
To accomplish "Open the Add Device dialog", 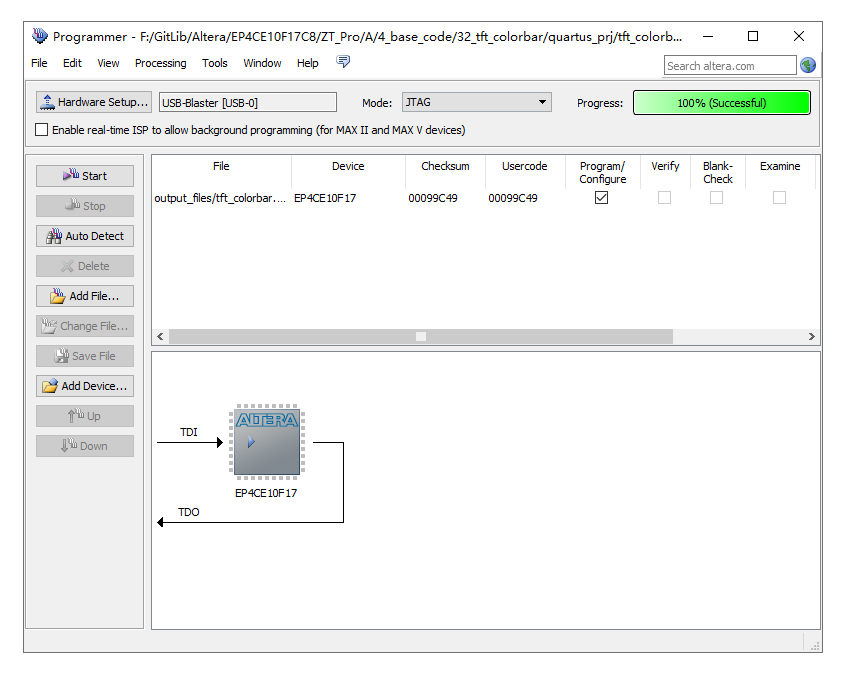I will pyautogui.click(x=85, y=386).
